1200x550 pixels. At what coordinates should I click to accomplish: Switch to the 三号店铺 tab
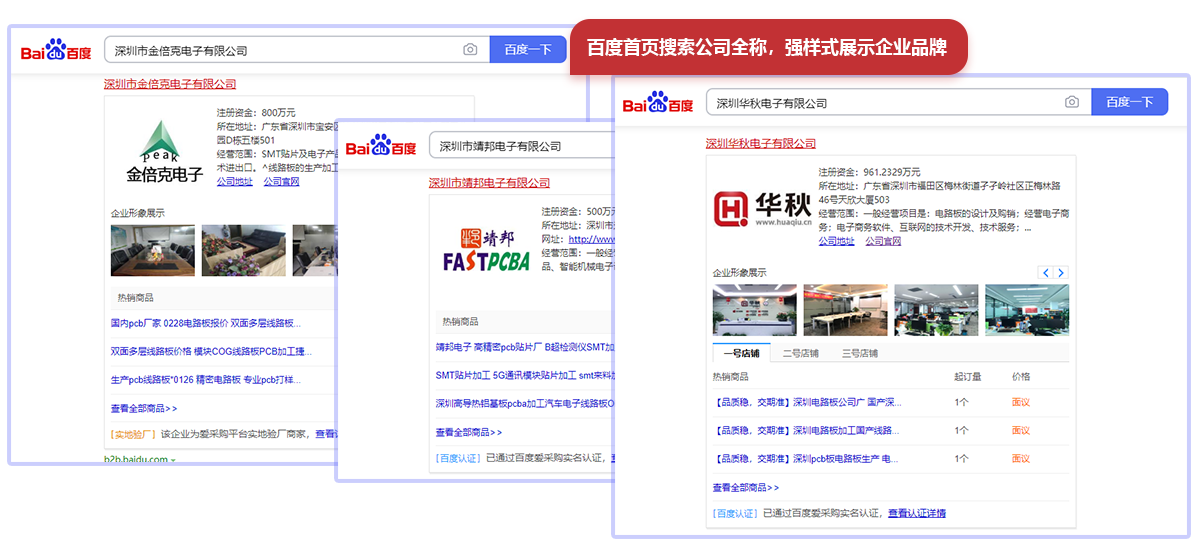coord(859,353)
